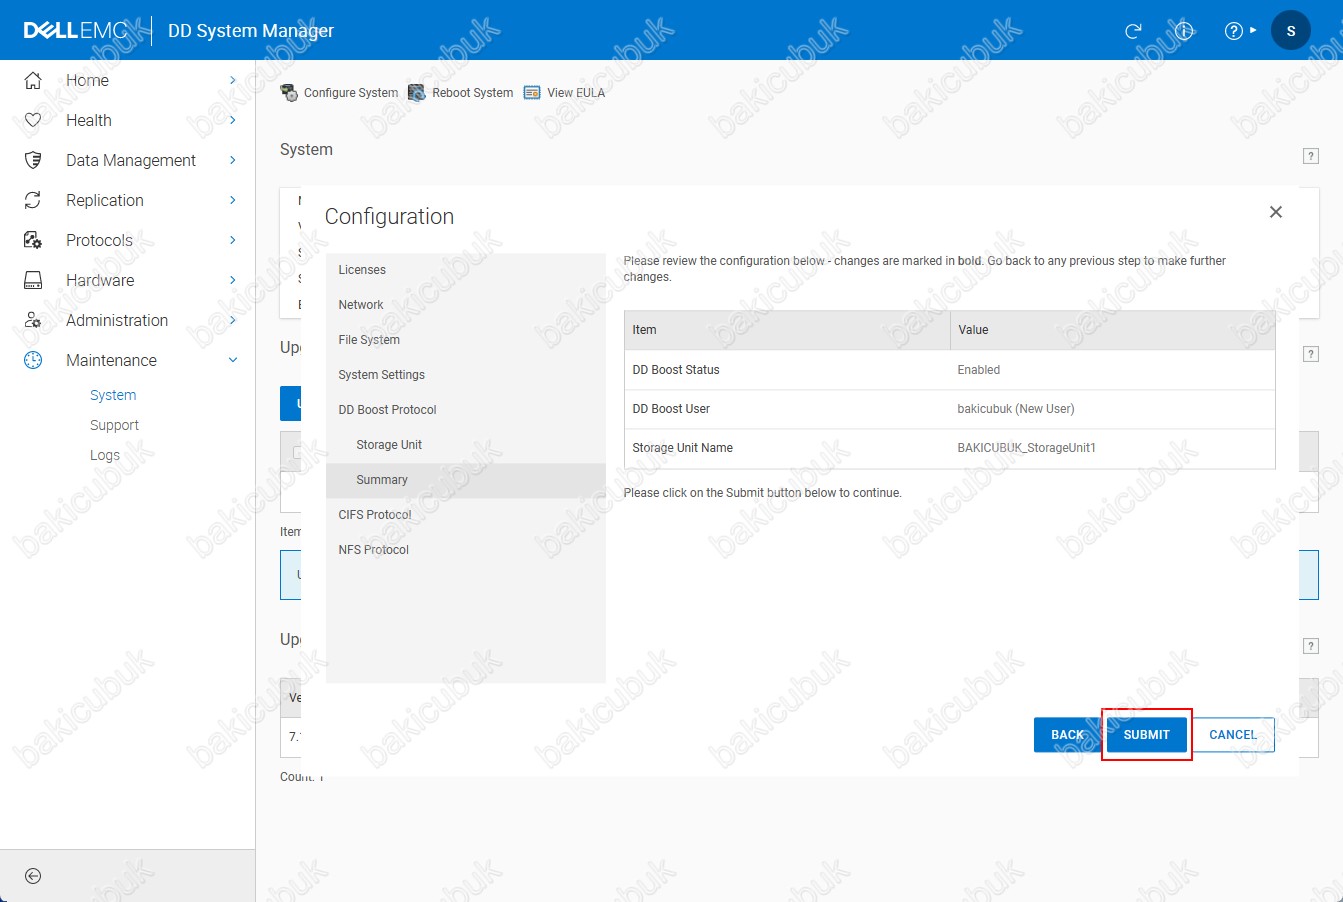Expand the Protocols chevron
1343x902 pixels.
pyautogui.click(x=233, y=240)
